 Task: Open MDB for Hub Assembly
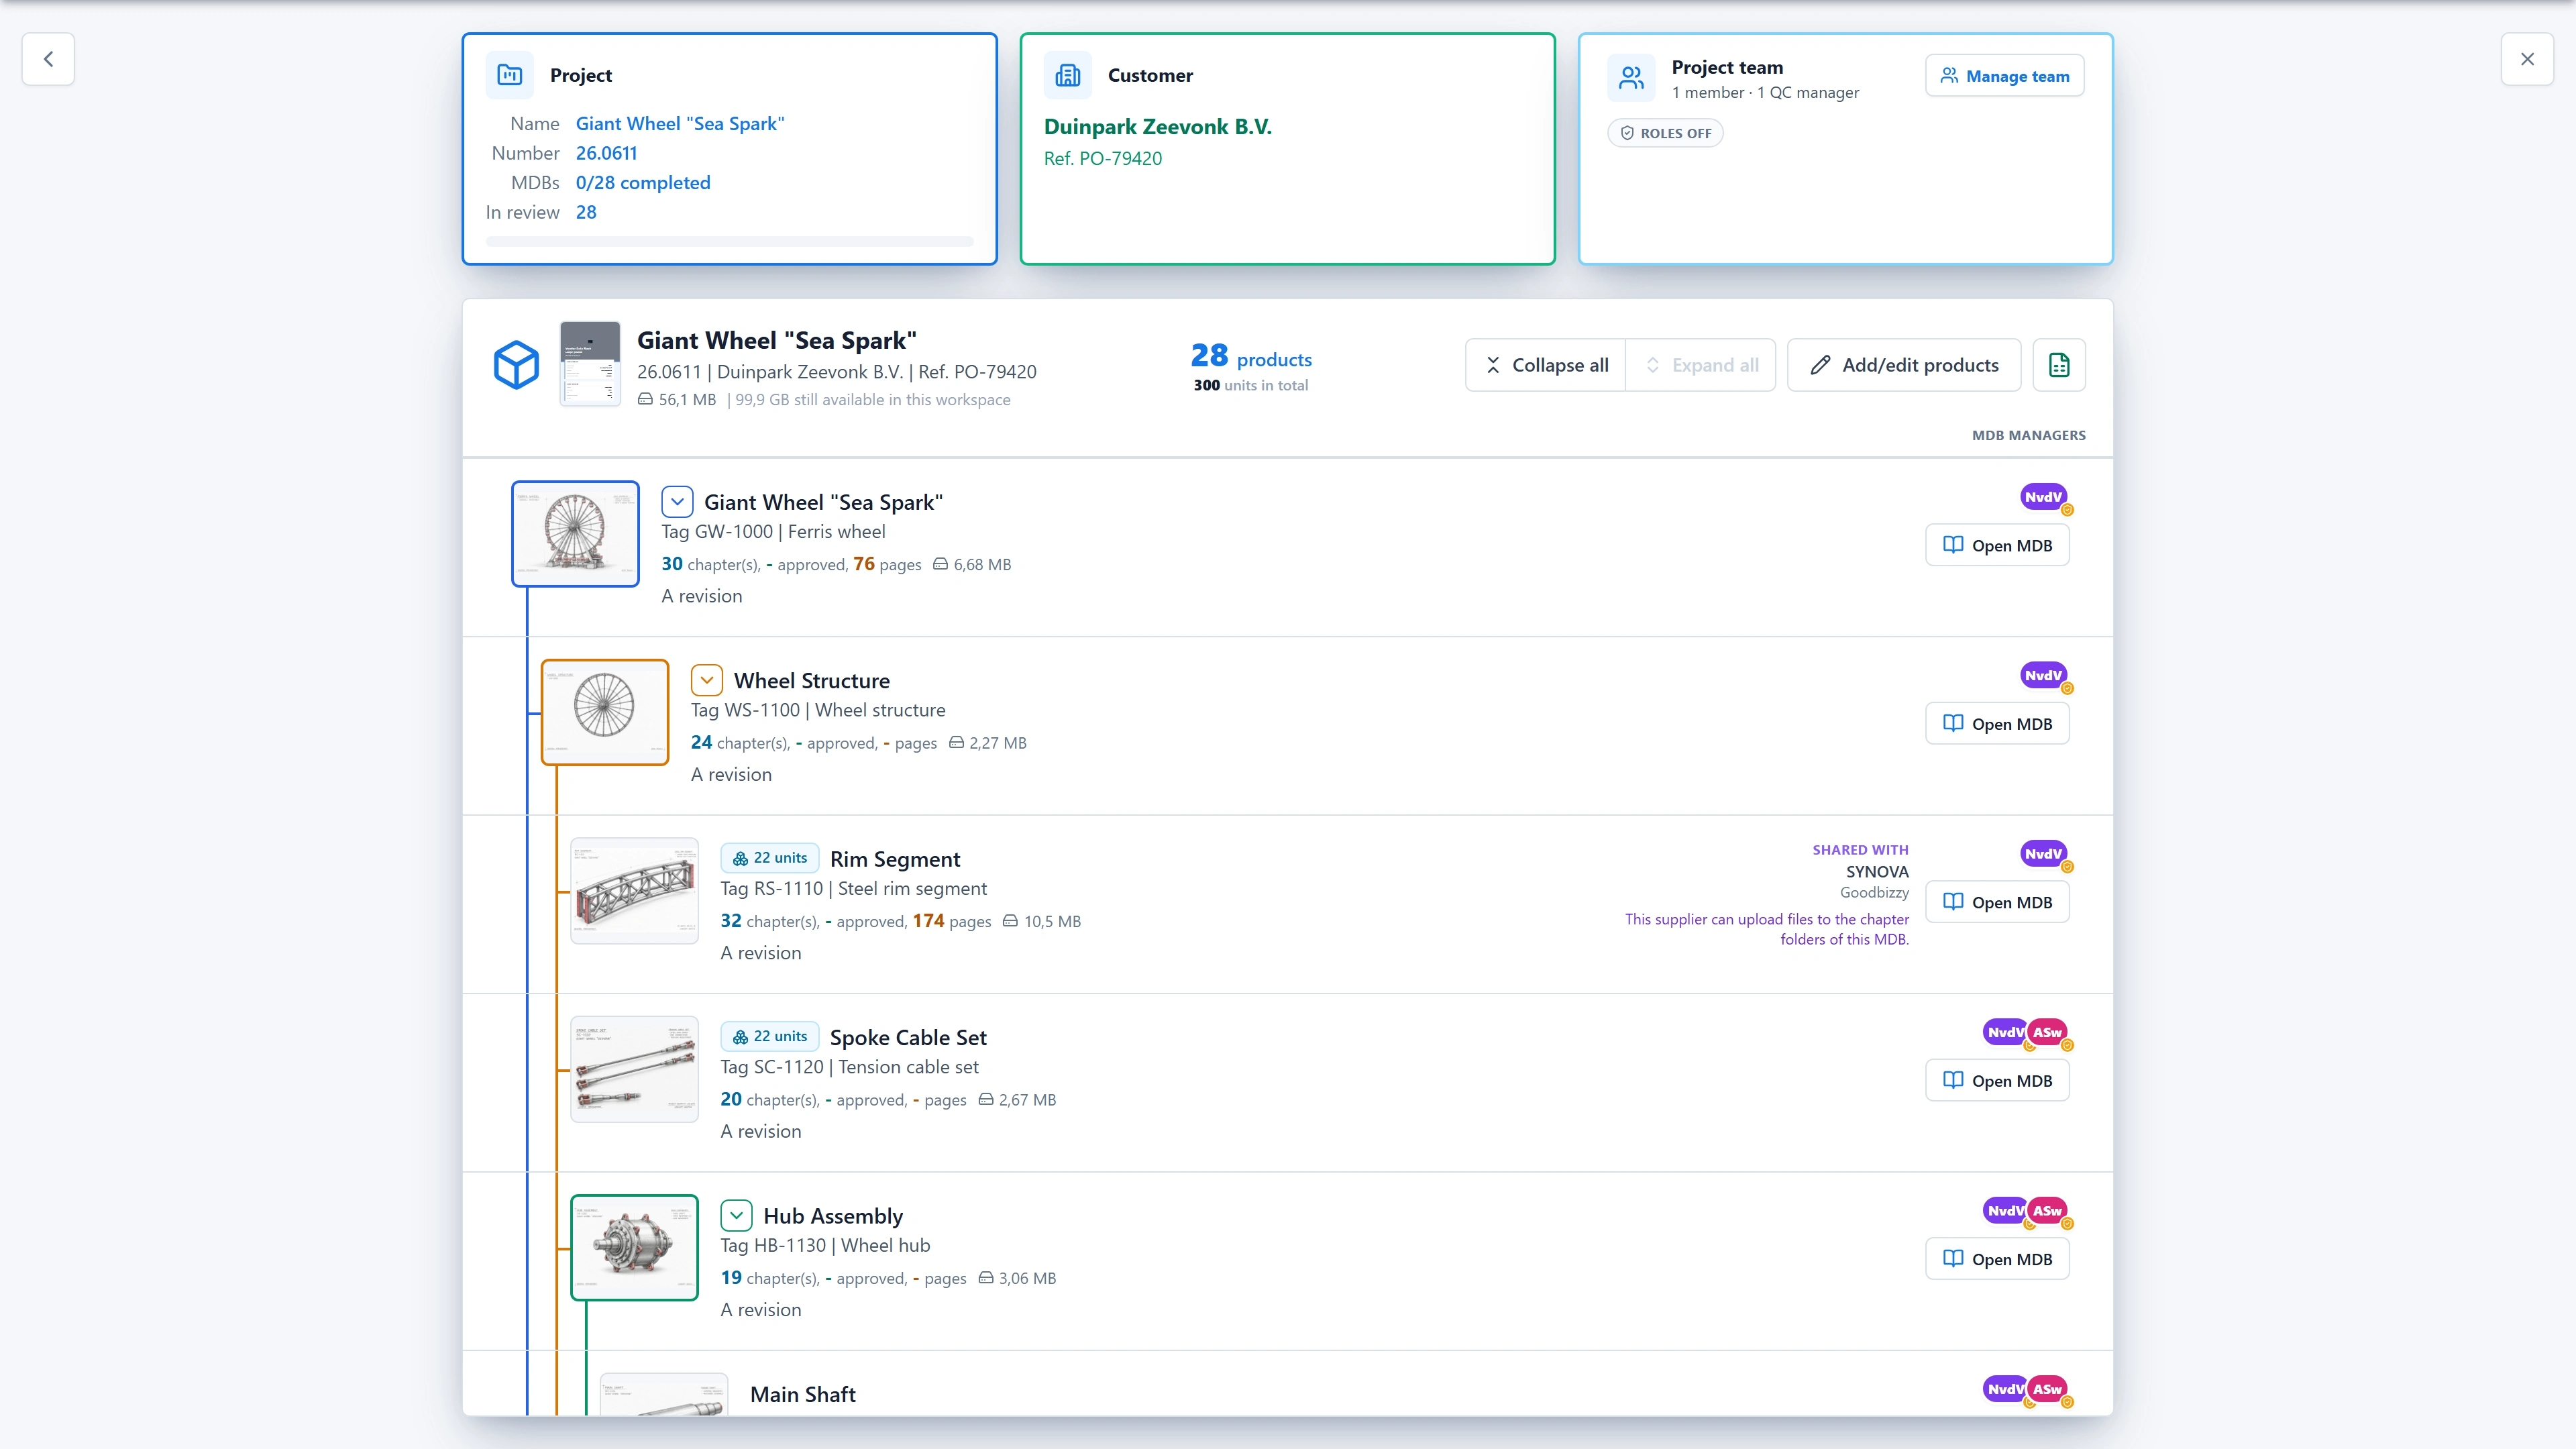click(1997, 1259)
